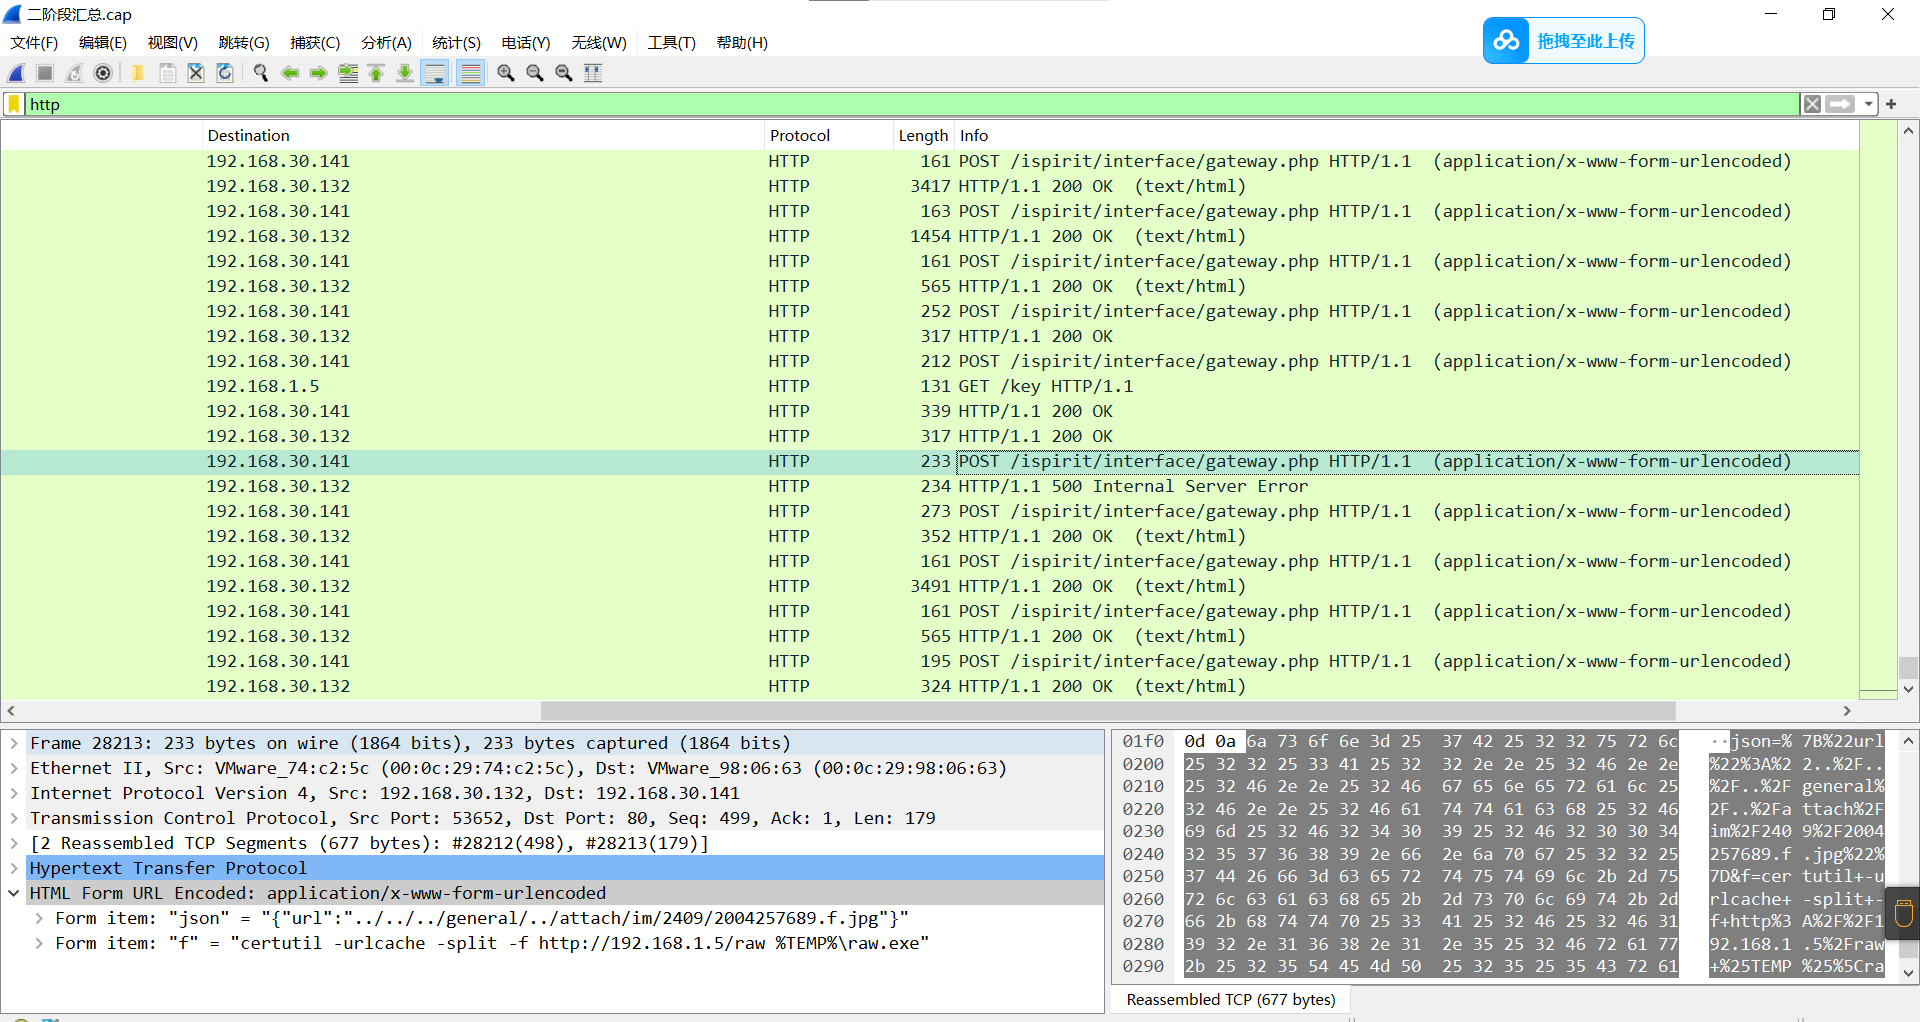Add a display filter button with plus
The width and height of the screenshot is (1920, 1022).
pyautogui.click(x=1891, y=104)
